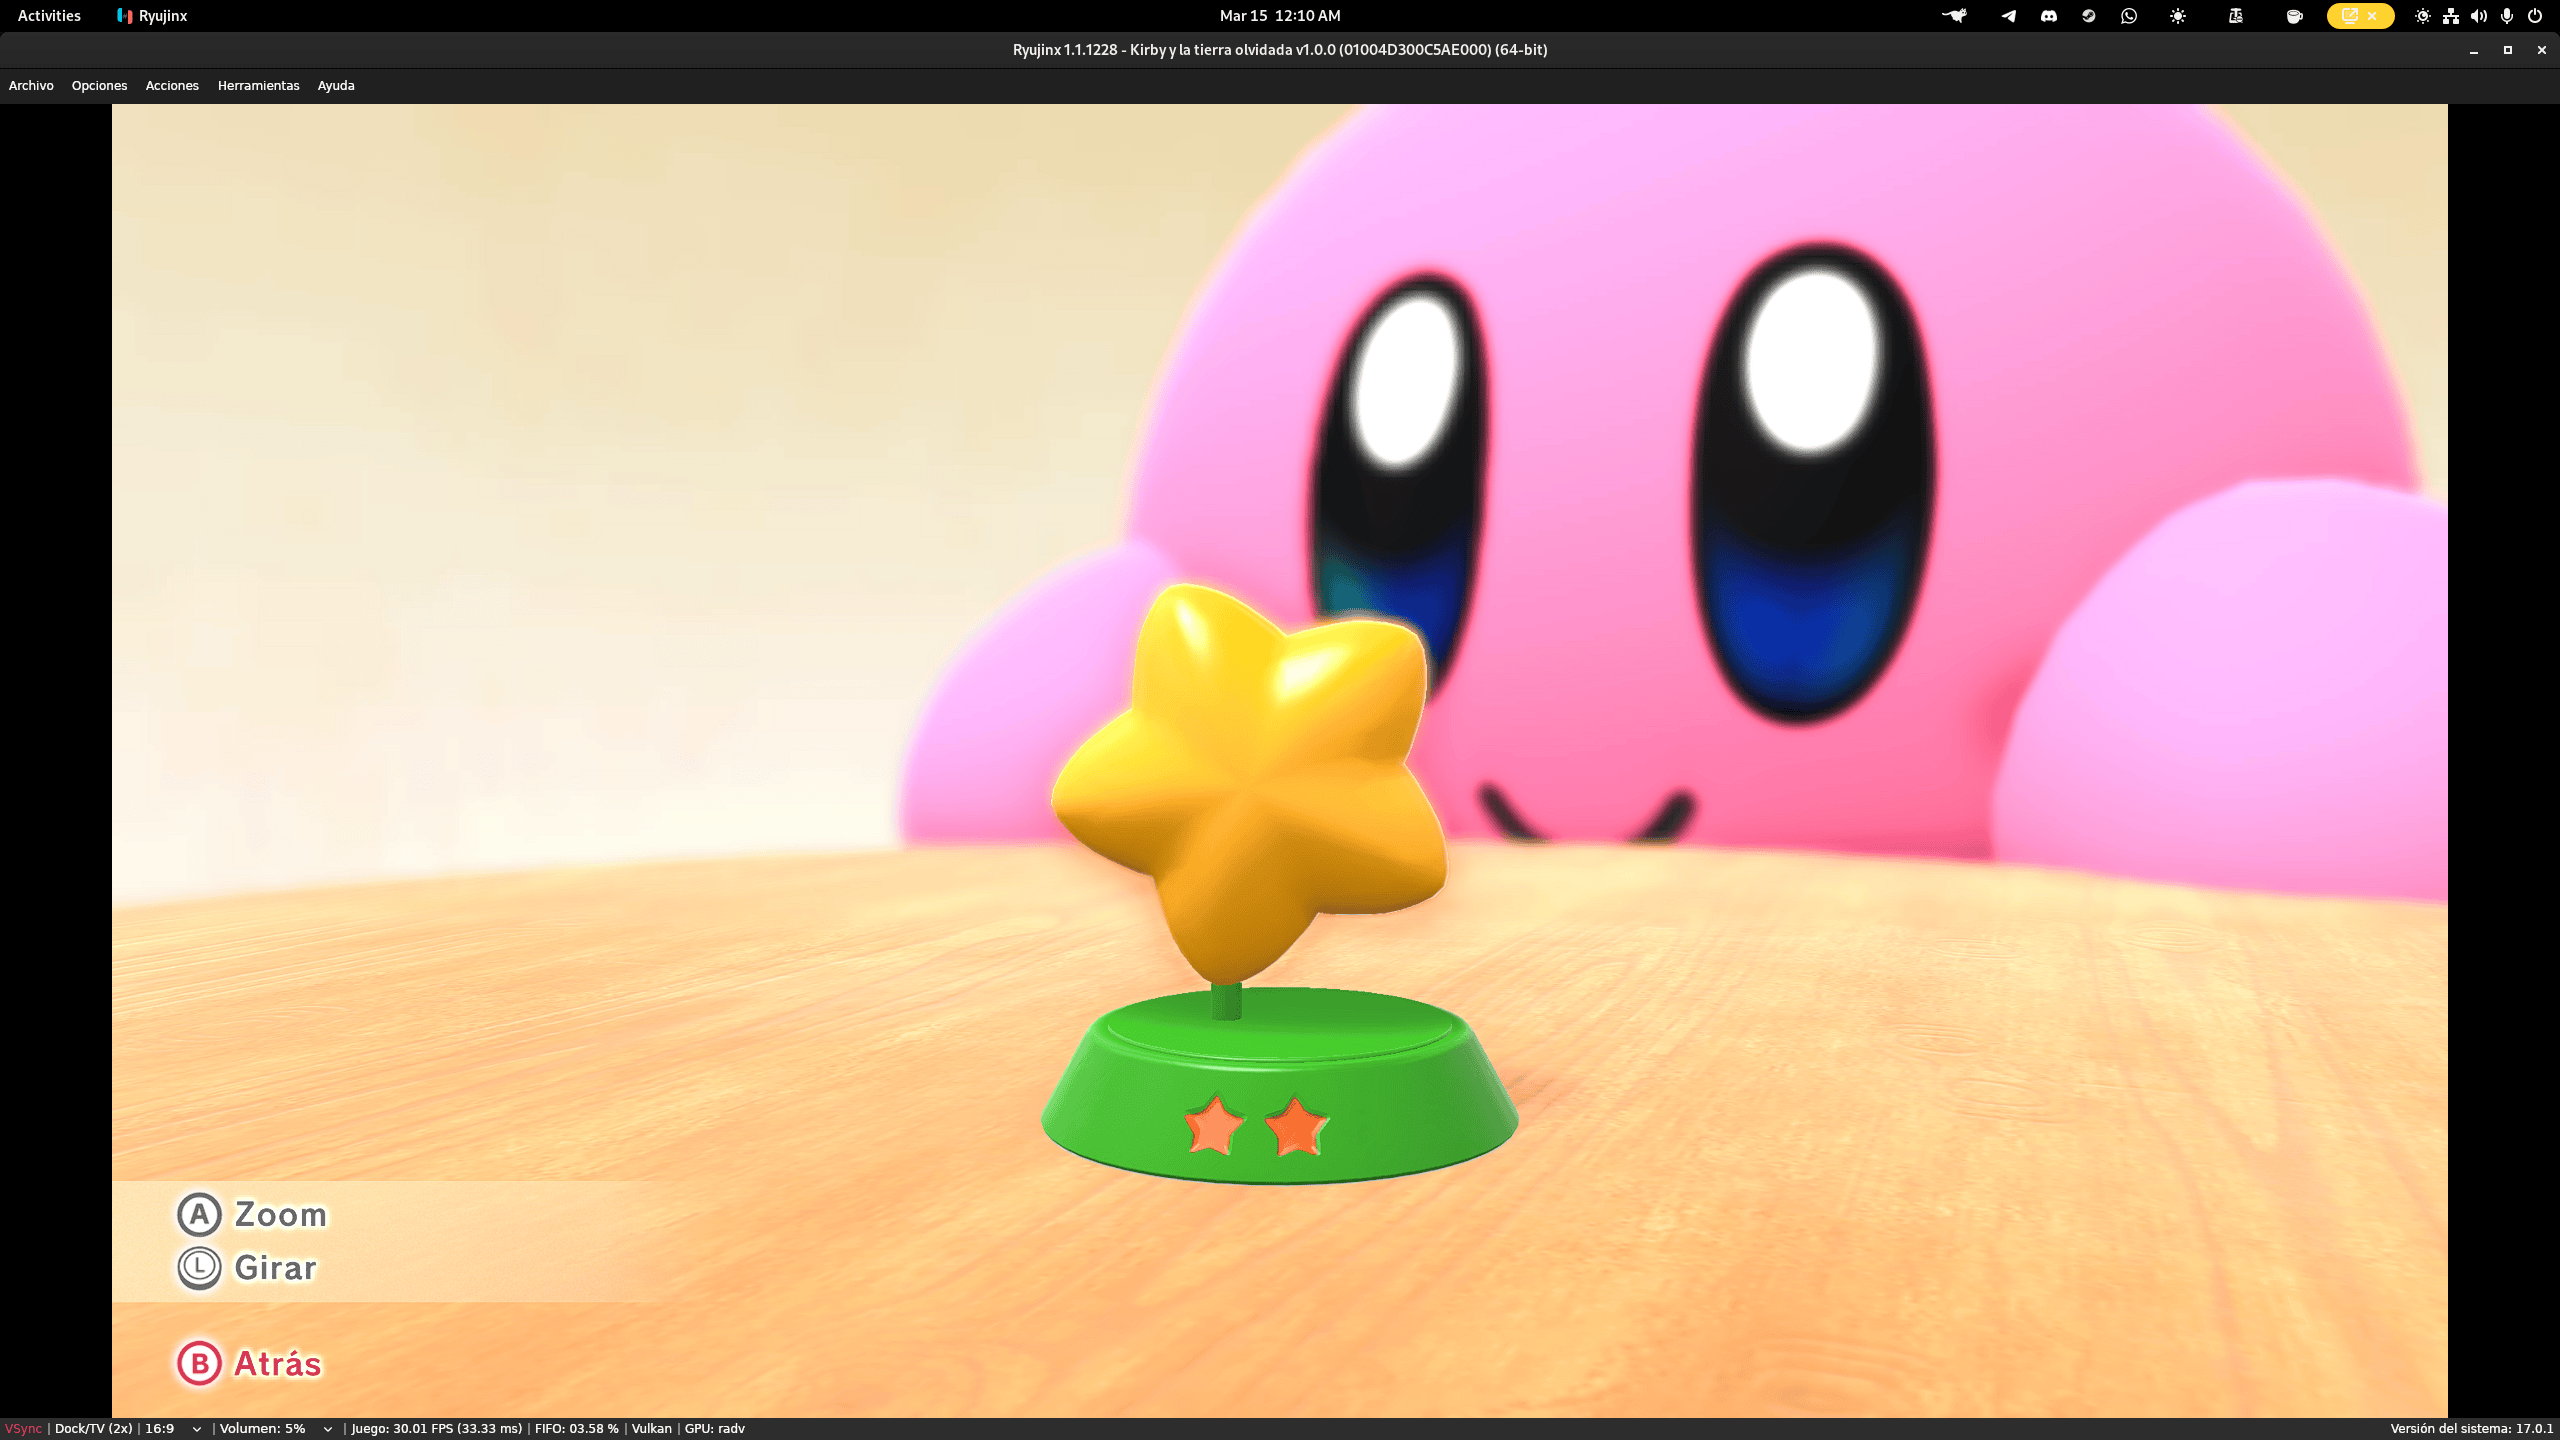Open the WhatsApp tray icon
The width and height of the screenshot is (2560, 1440).
pyautogui.click(x=2129, y=16)
